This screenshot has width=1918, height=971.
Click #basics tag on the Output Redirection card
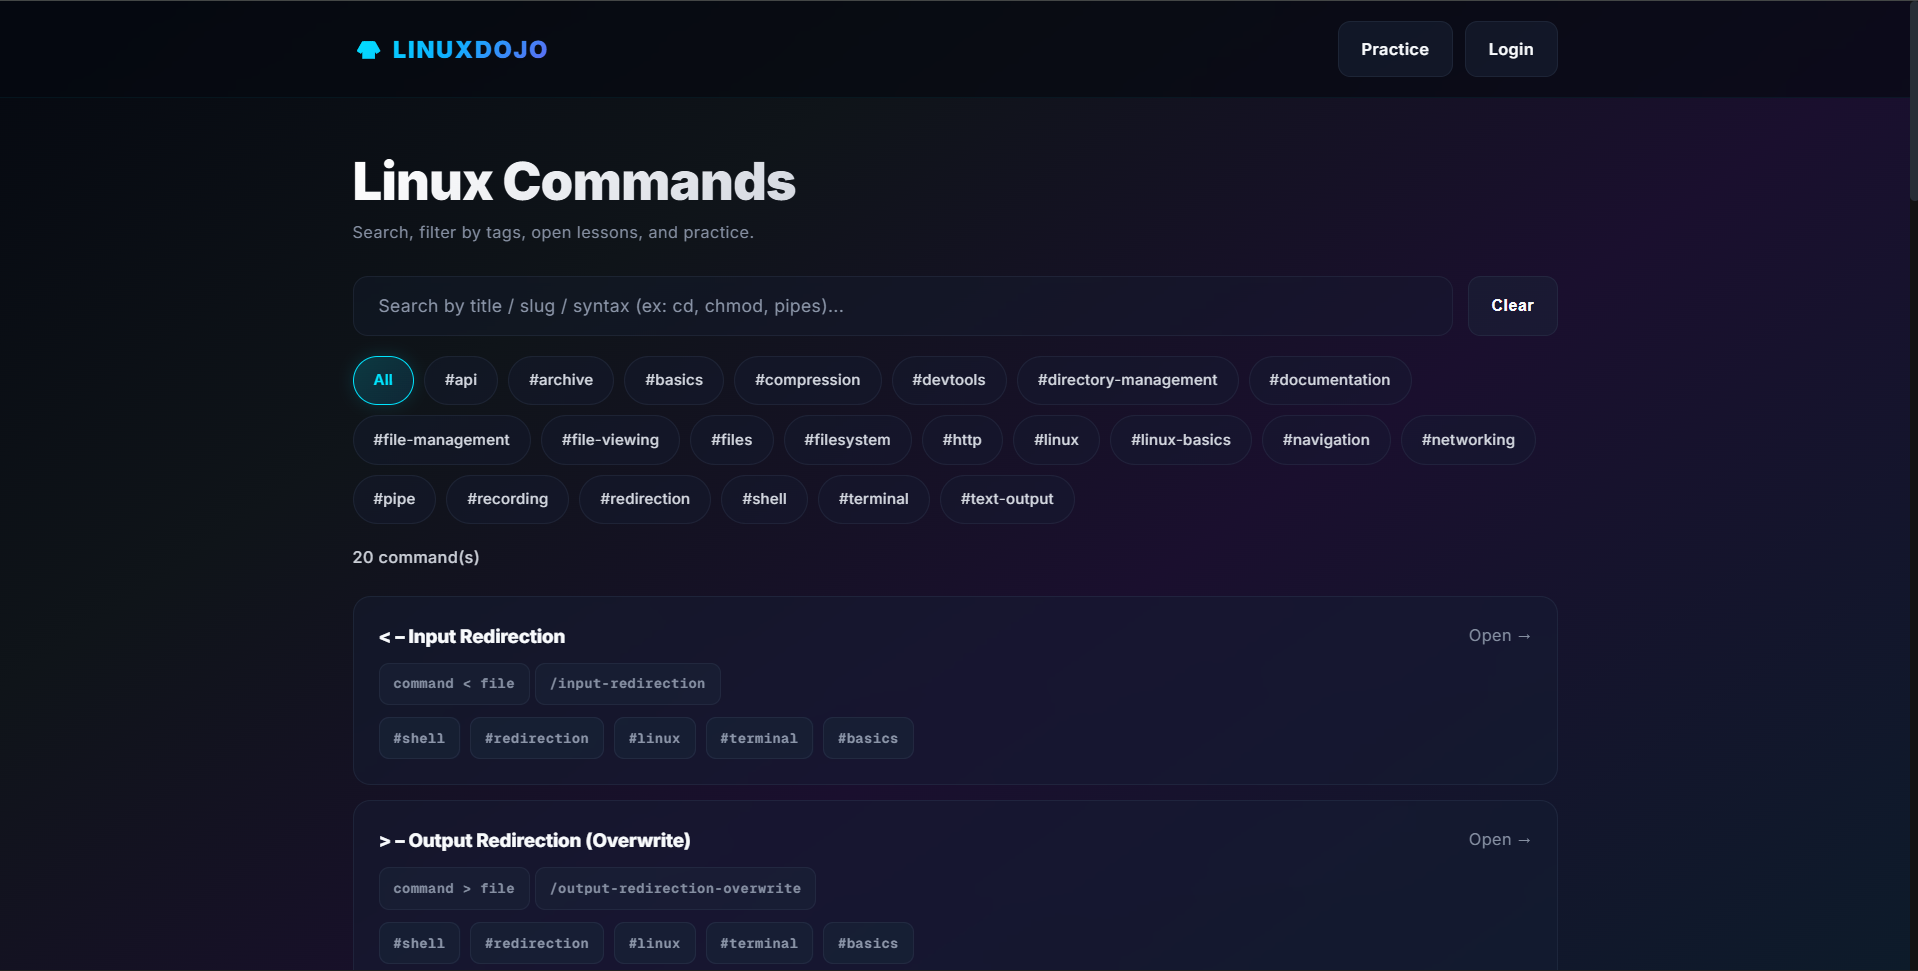[x=867, y=942]
